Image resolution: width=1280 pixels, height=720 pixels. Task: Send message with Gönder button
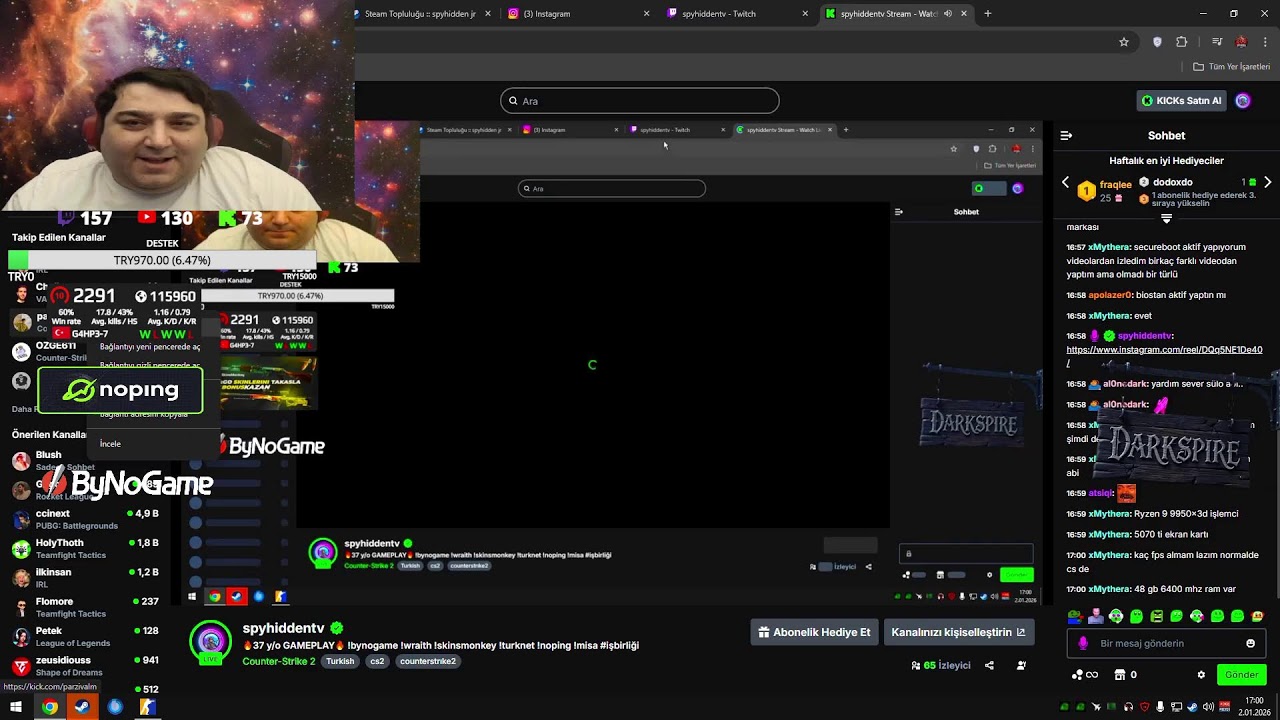[x=1241, y=675]
